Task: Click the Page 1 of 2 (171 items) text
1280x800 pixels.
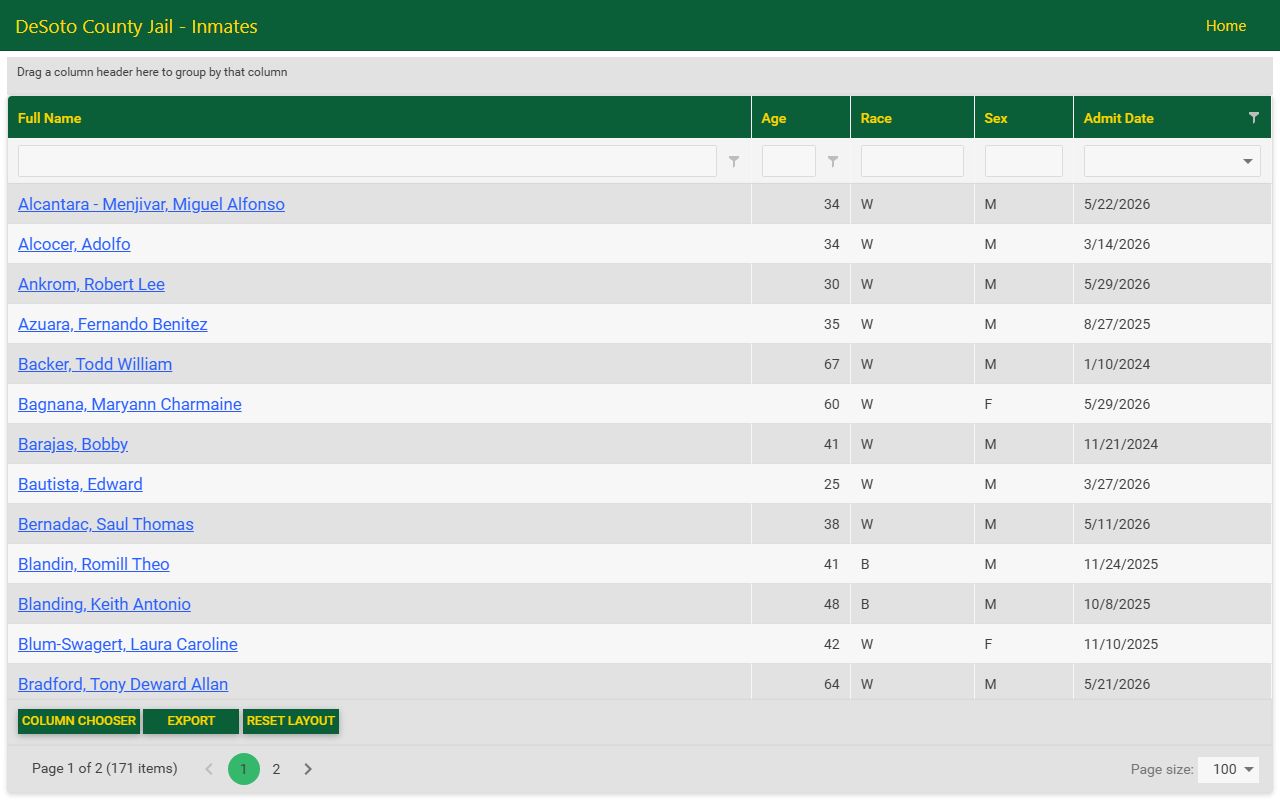Action: [105, 768]
